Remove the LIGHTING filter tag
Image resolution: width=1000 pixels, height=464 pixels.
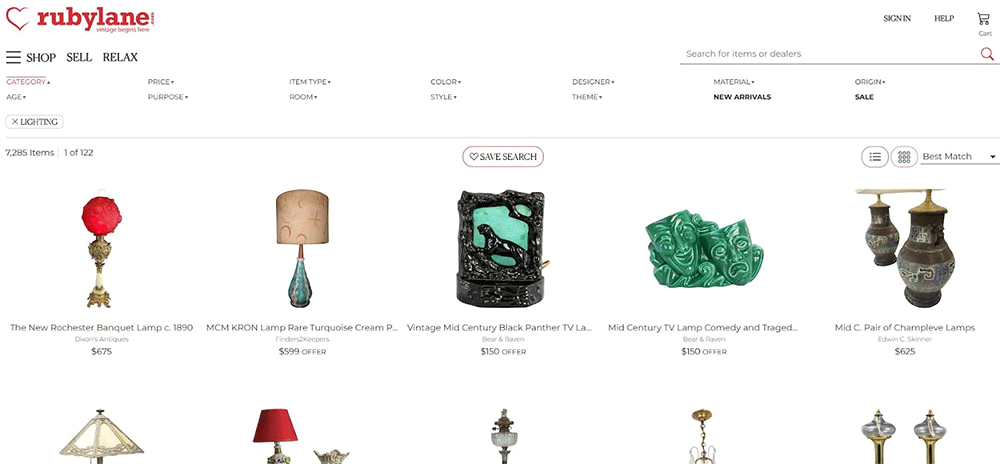(34, 122)
